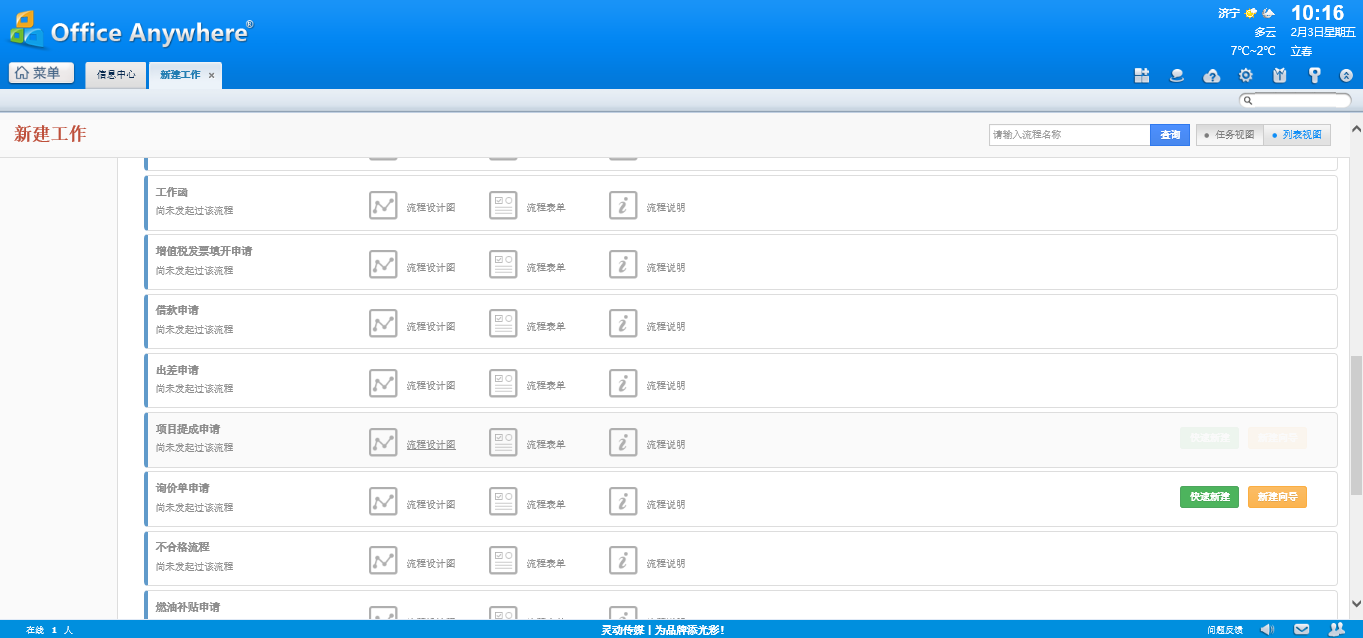Open the gear settings icon in header
Screen dimensions: 1363x638
click(x=1246, y=75)
